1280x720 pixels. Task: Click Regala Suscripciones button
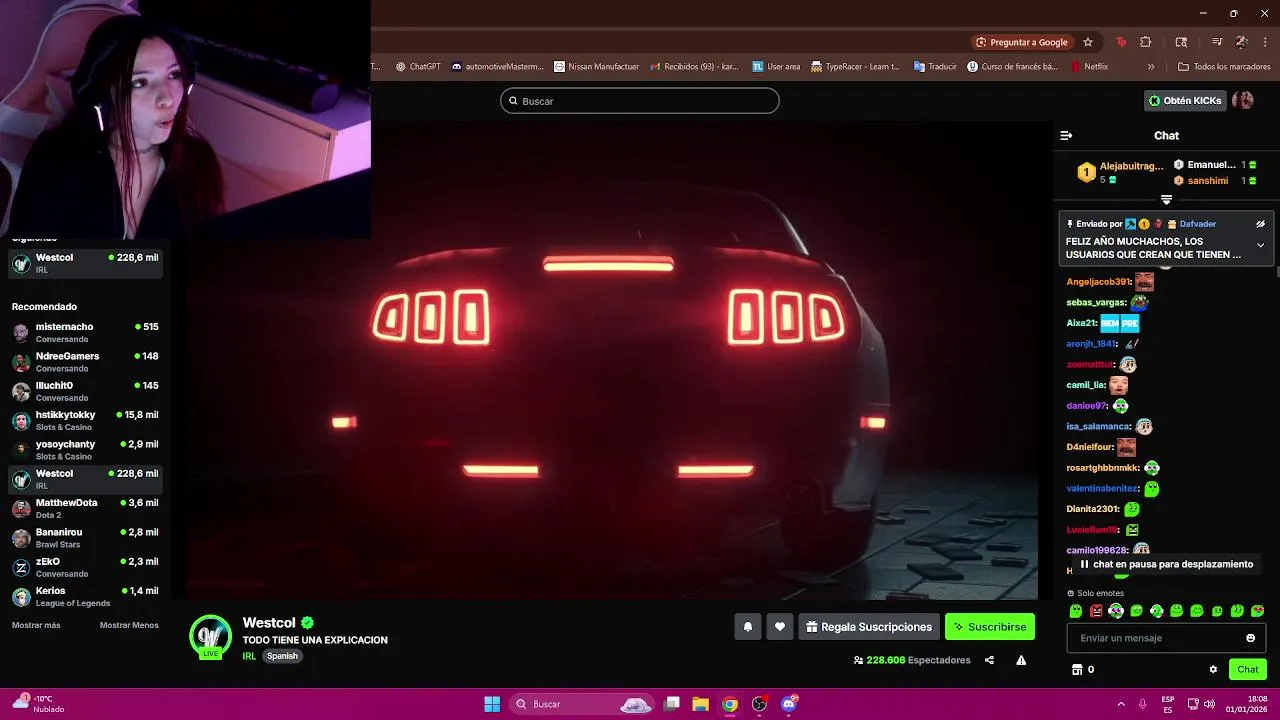click(x=869, y=627)
